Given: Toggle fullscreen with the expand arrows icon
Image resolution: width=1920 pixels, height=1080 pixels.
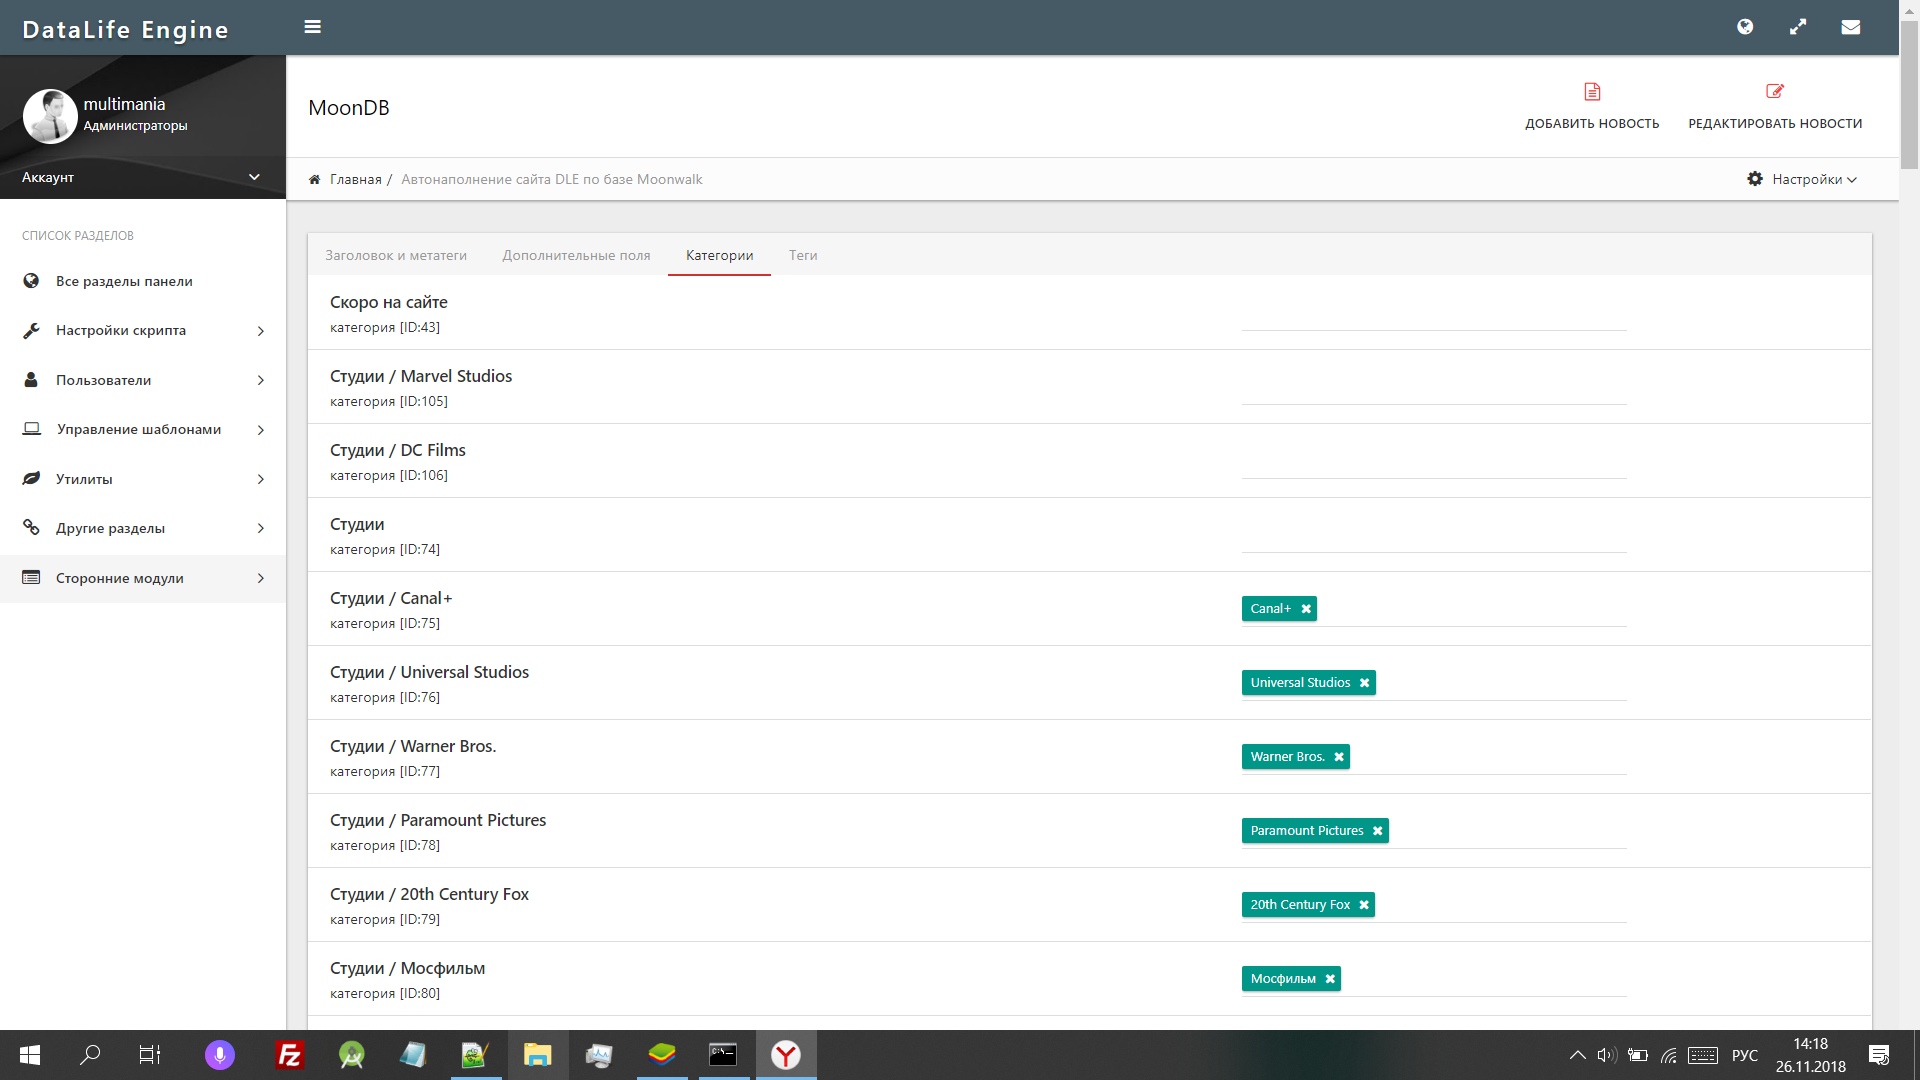Looking at the screenshot, I should point(1798,27).
